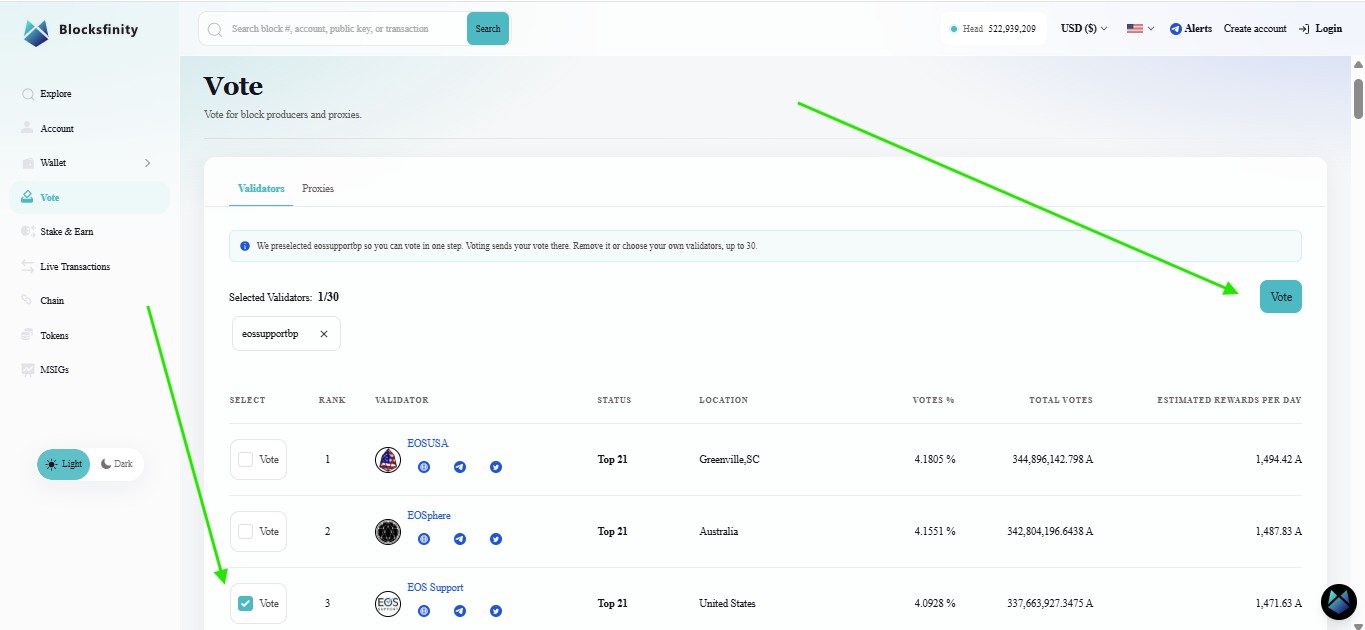Image resolution: width=1365 pixels, height=630 pixels.
Task: Click the page vertical scrollbar
Action: 1358,99
